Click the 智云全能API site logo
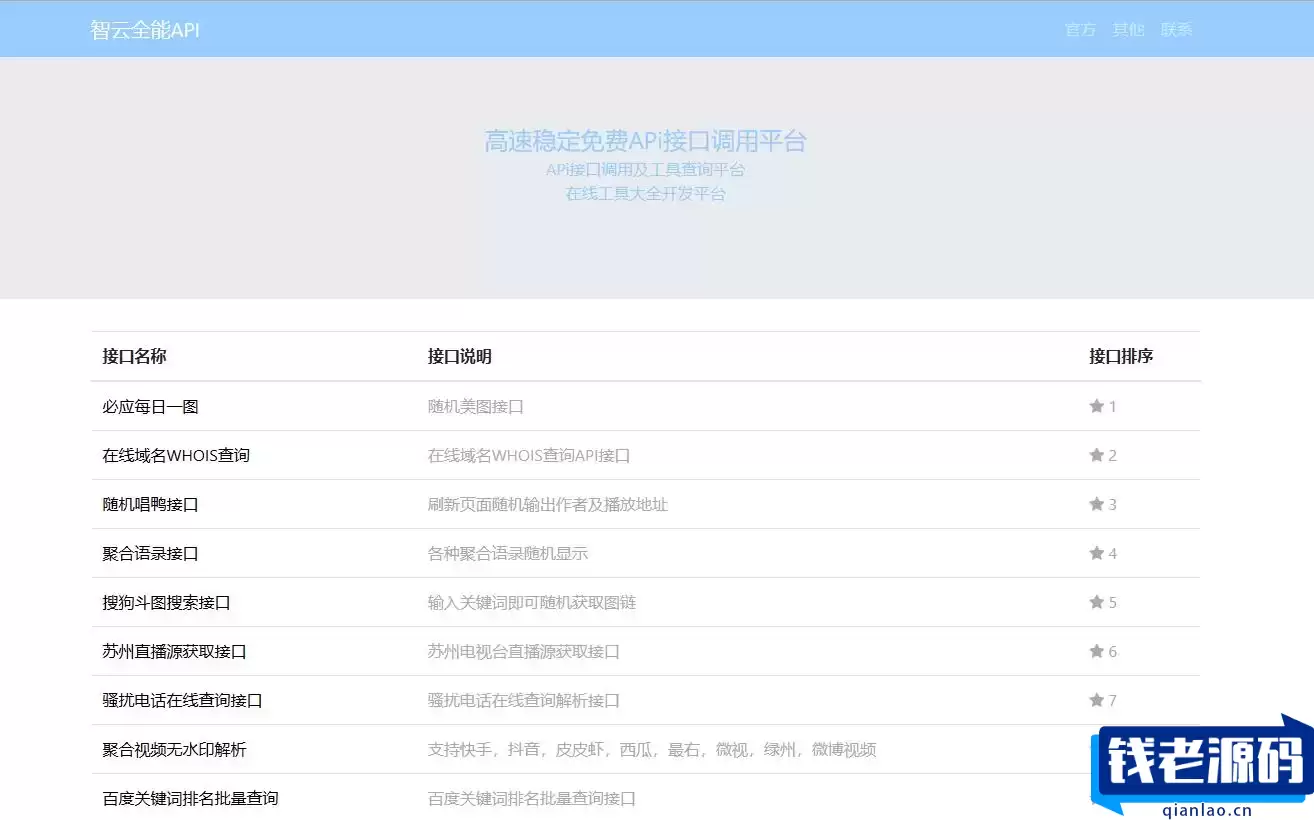Screen dimensions: 1314x820 click(145, 30)
